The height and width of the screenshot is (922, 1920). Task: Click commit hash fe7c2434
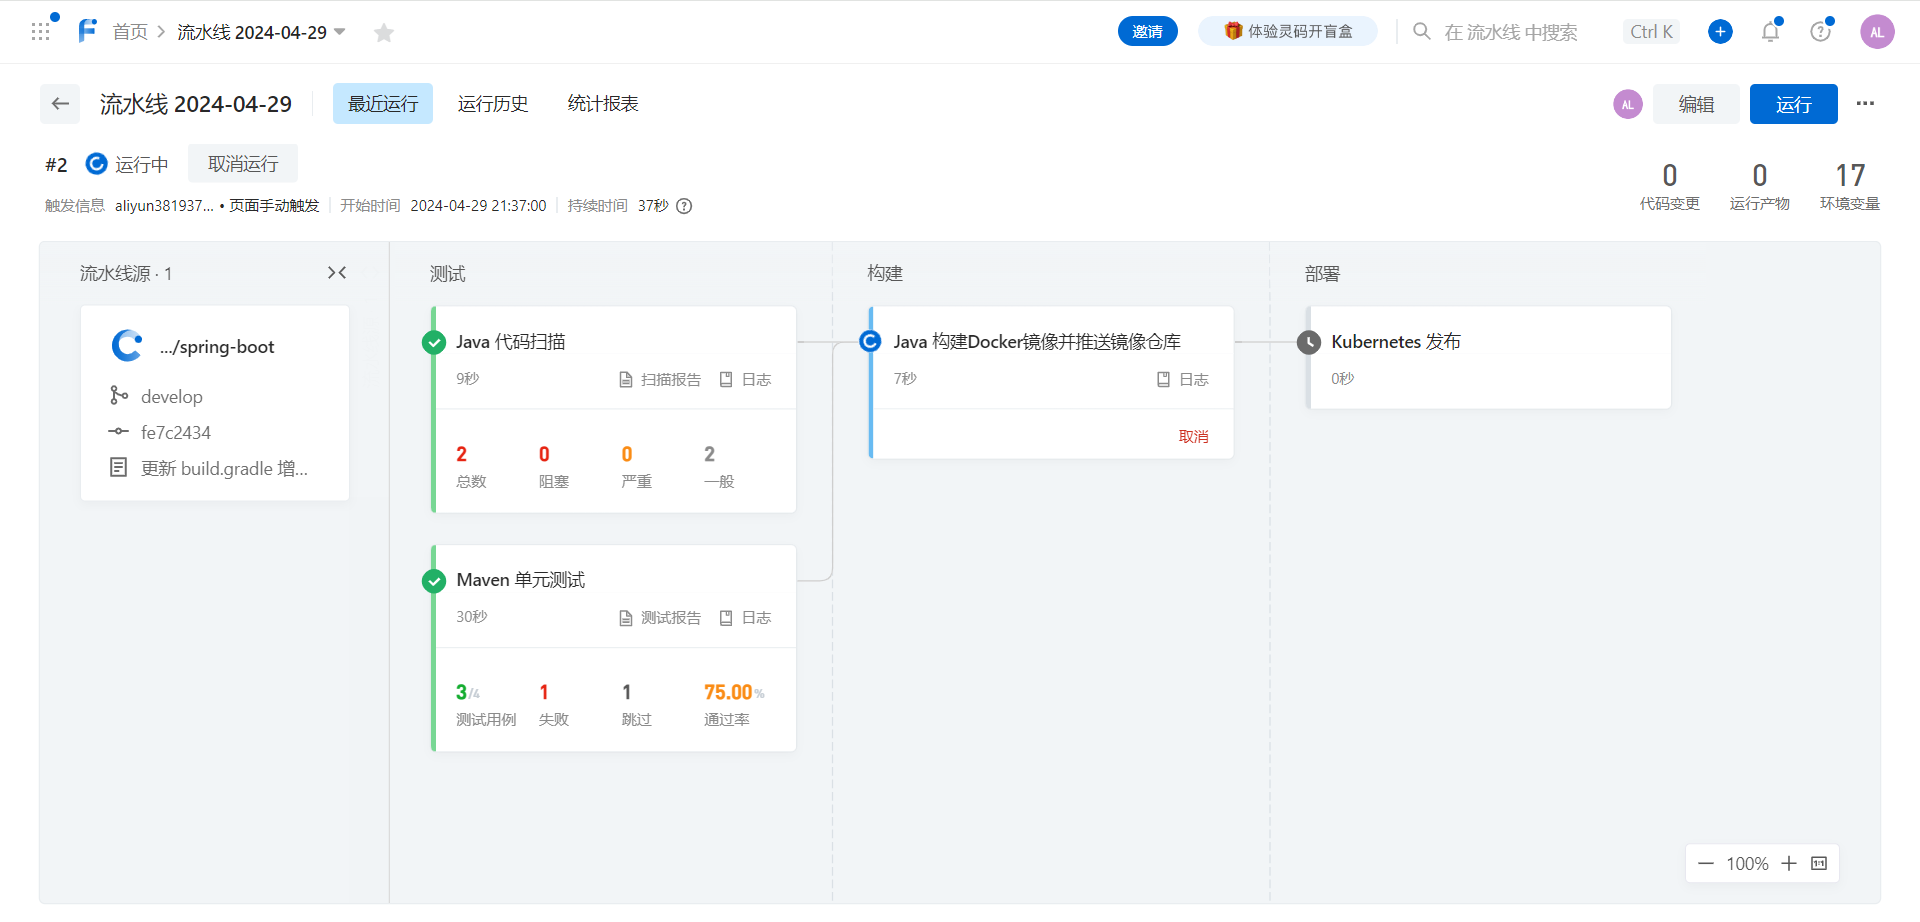176,433
